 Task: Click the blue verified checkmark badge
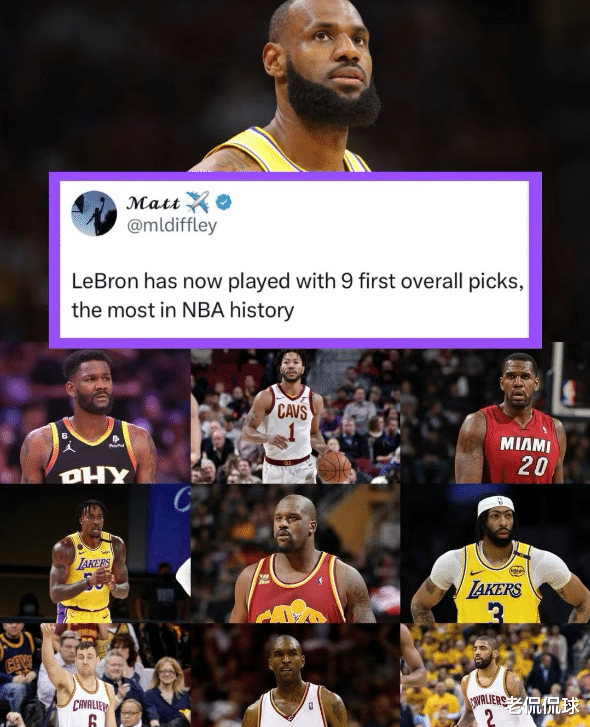[224, 202]
